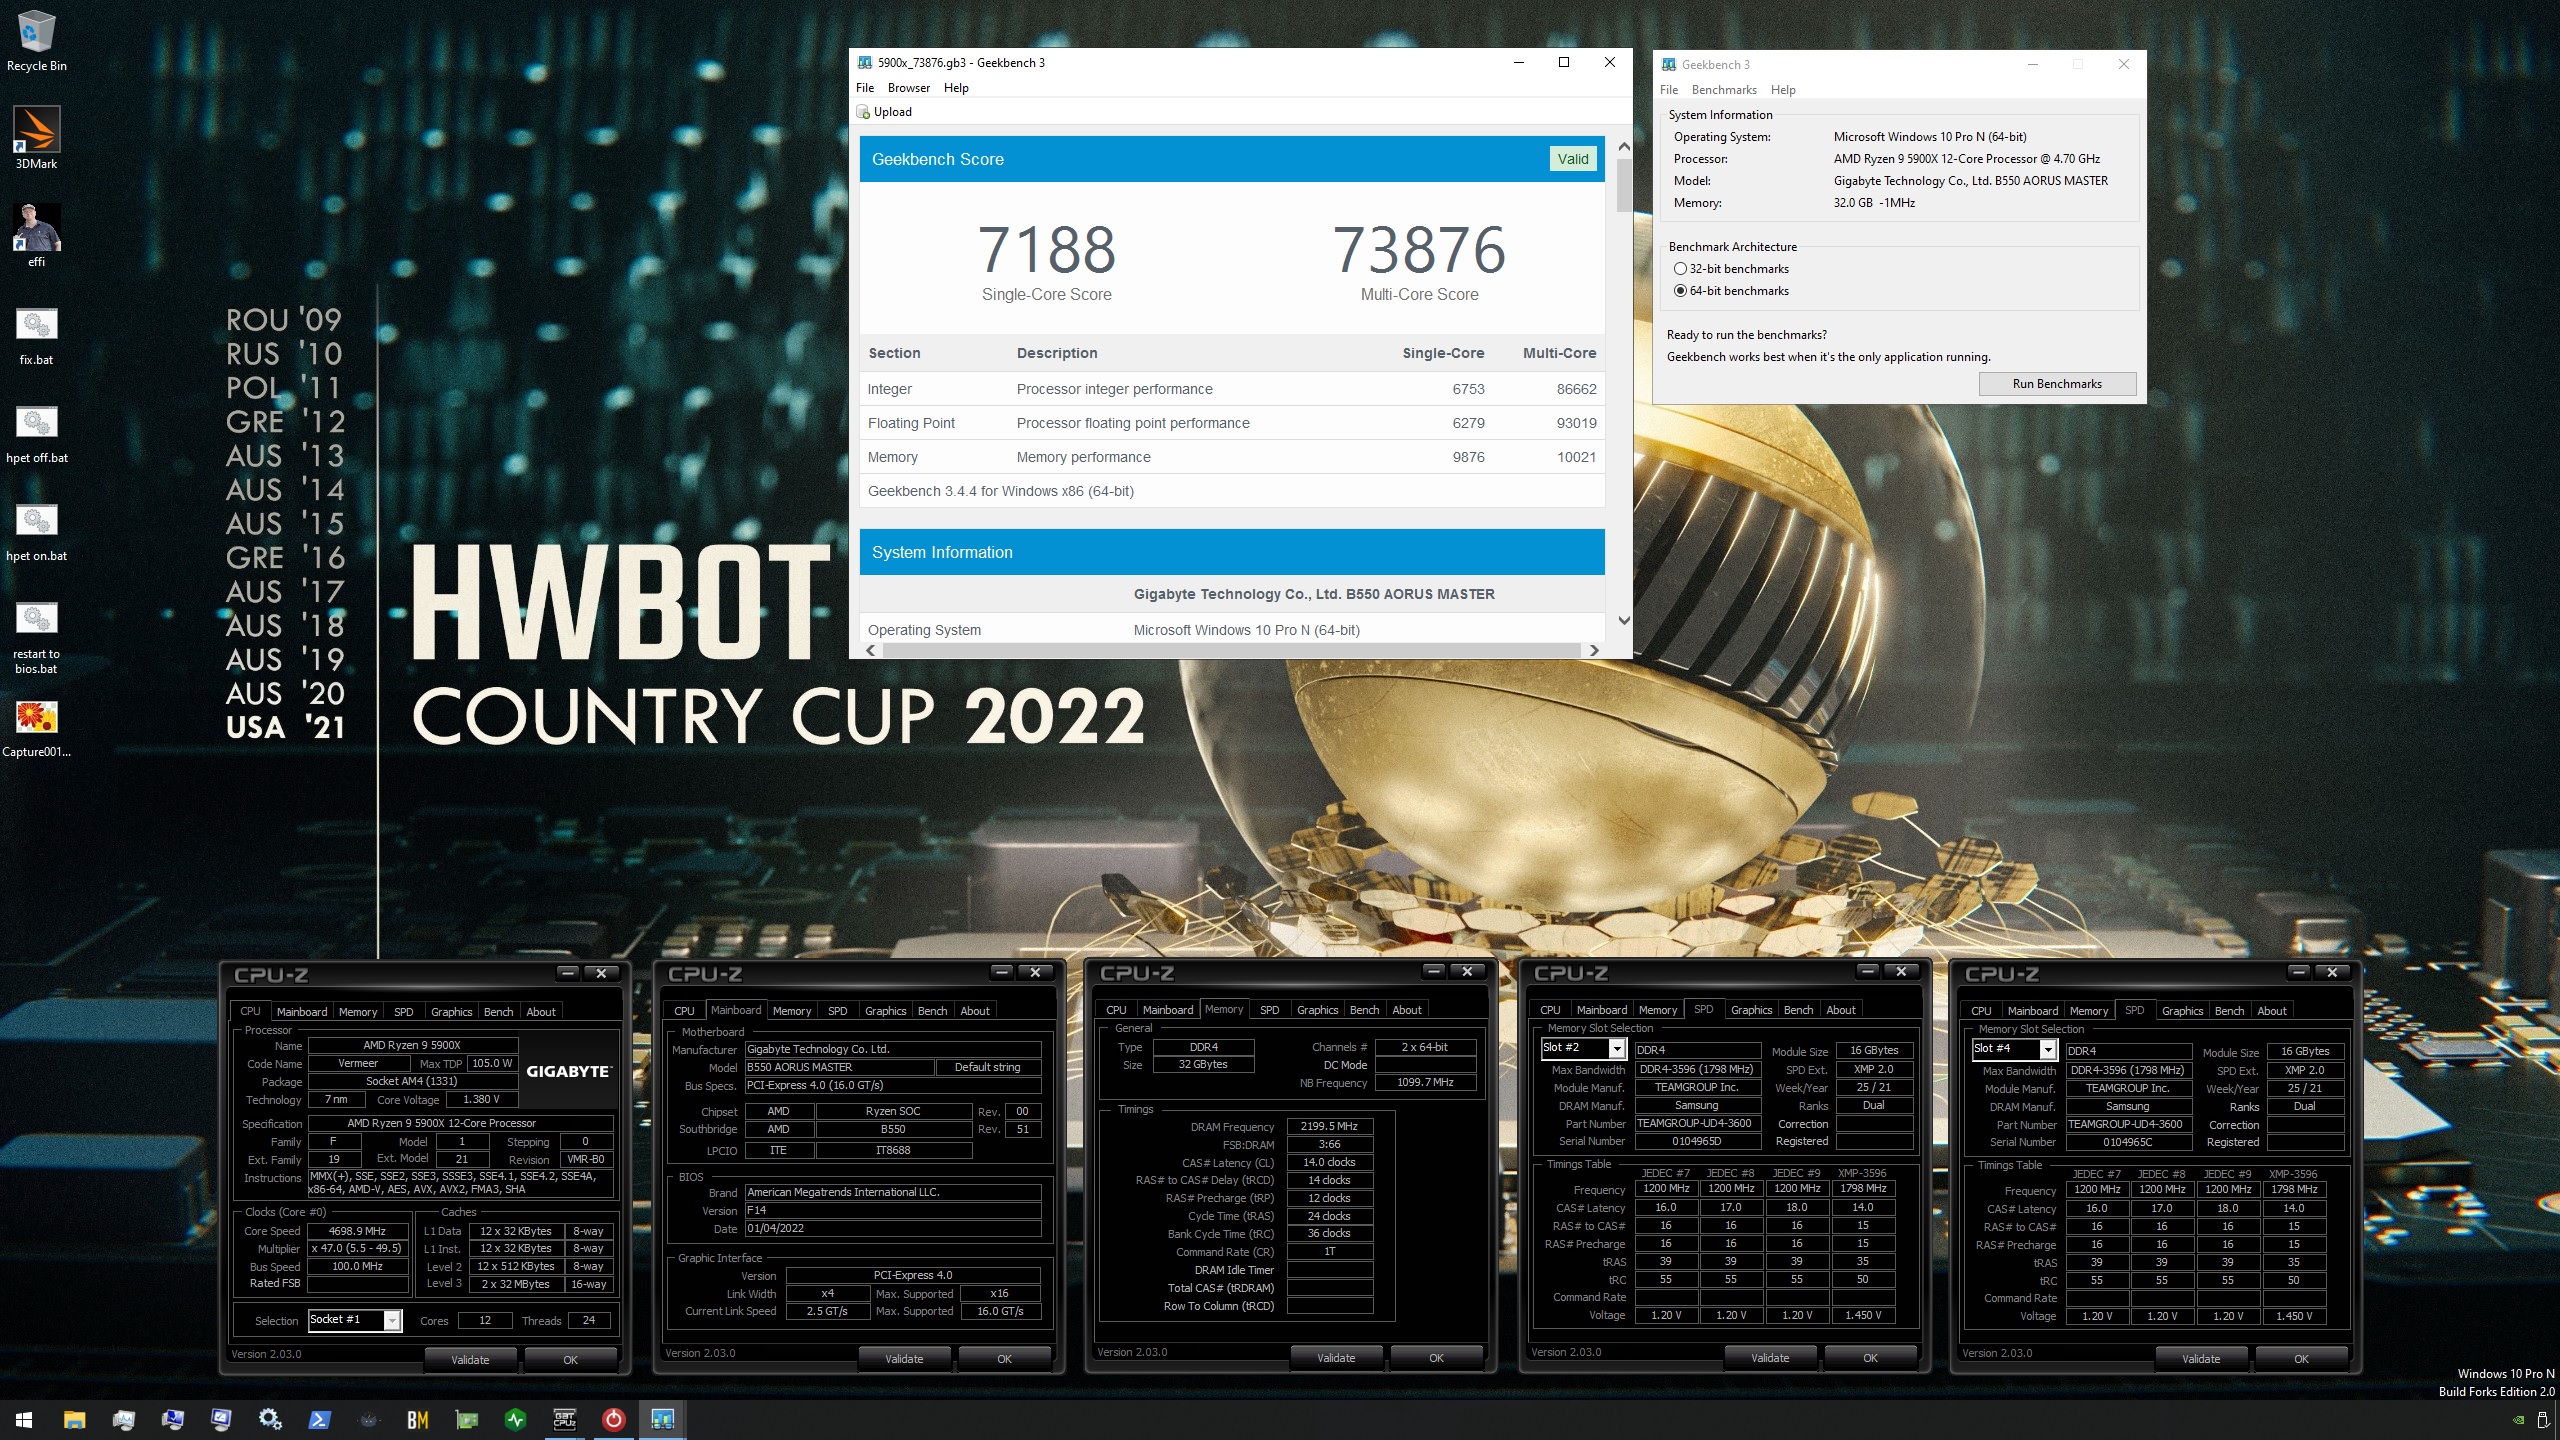The height and width of the screenshot is (1440, 2560).
Task: Click the single-core score 7188
Action: [1046, 250]
